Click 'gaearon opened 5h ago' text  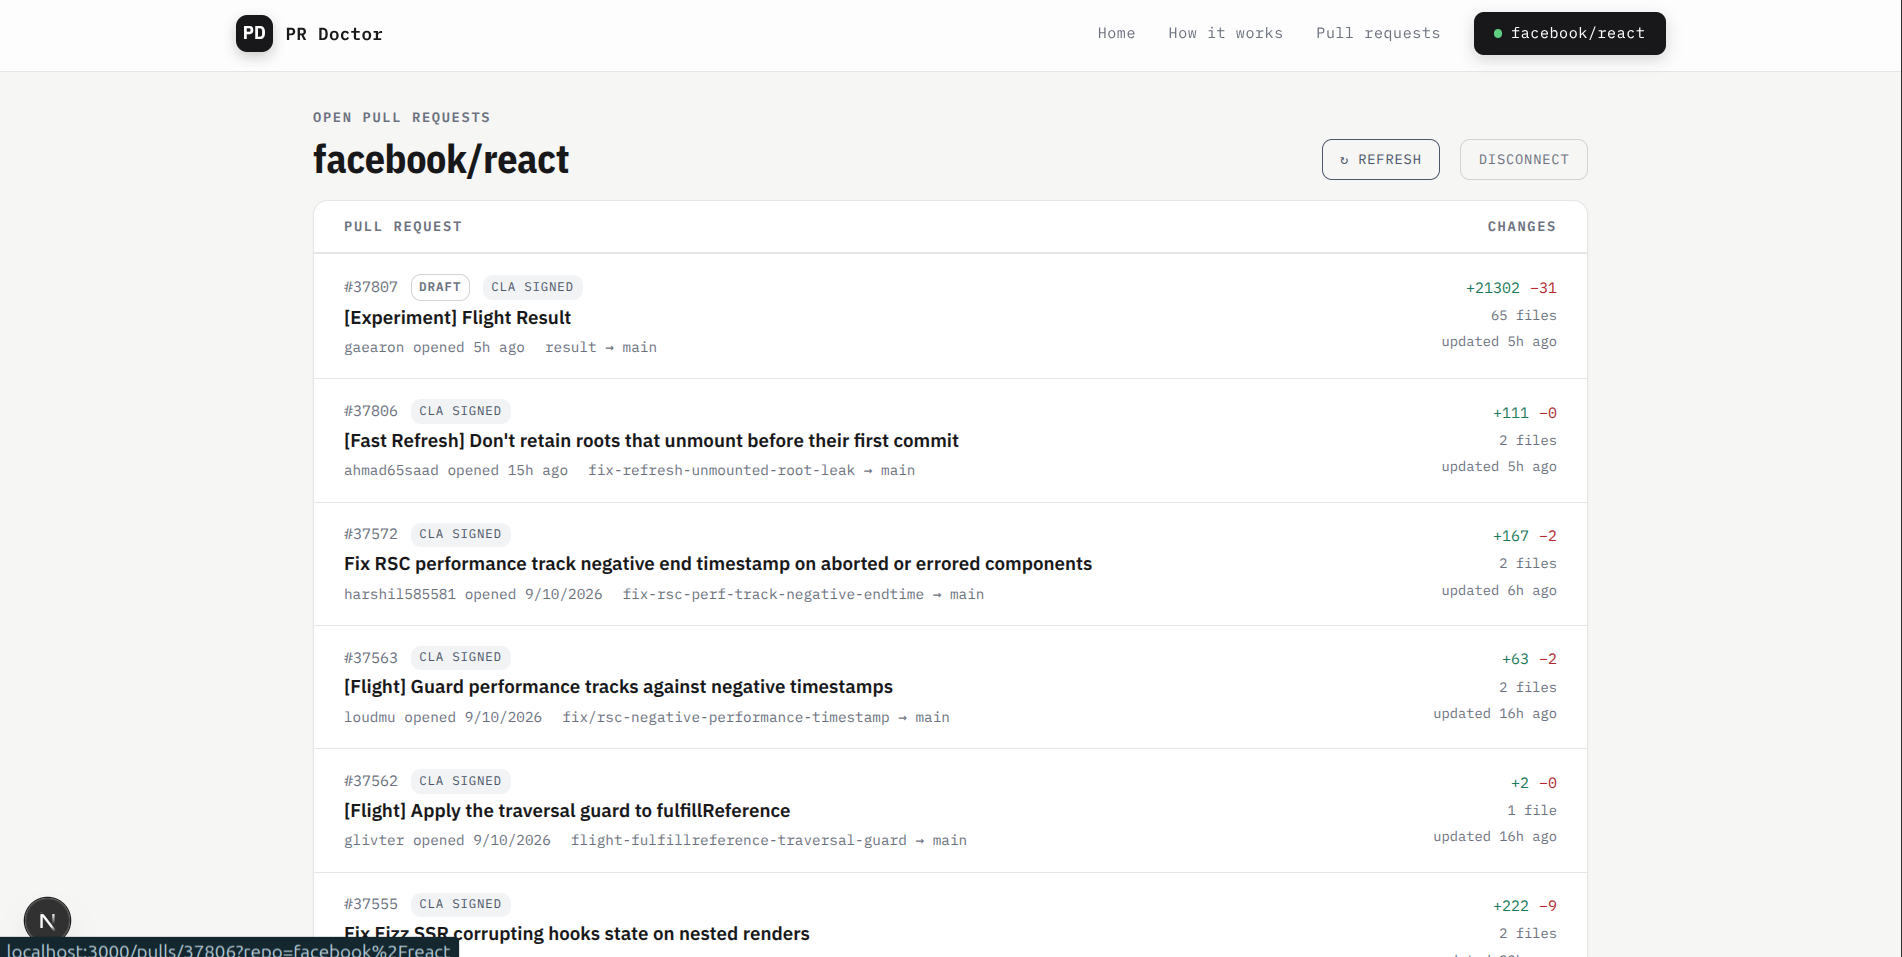coord(434,347)
